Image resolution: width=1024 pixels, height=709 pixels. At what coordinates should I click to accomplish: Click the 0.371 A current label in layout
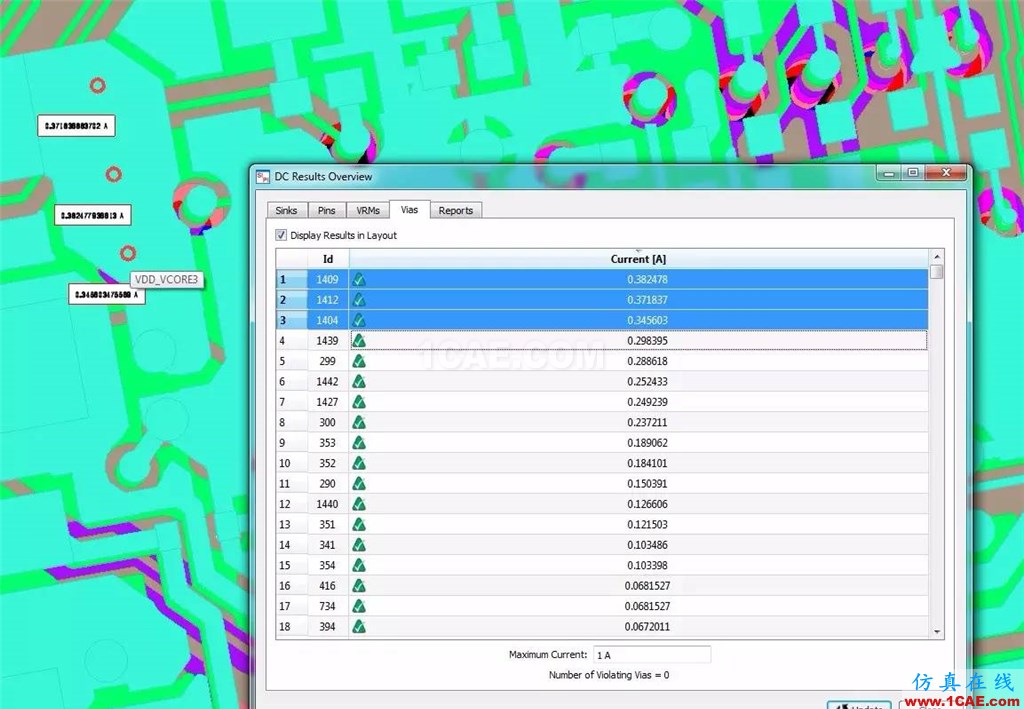76,125
